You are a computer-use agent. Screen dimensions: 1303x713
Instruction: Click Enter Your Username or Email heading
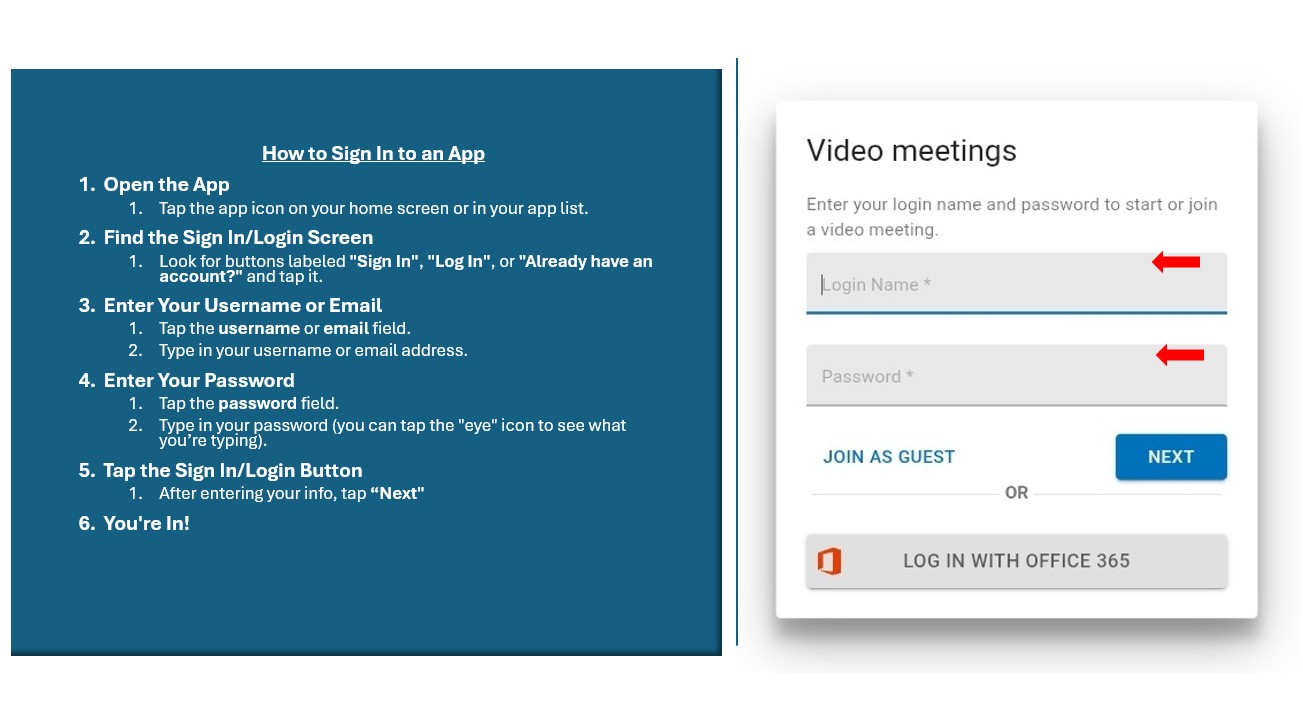click(x=242, y=306)
